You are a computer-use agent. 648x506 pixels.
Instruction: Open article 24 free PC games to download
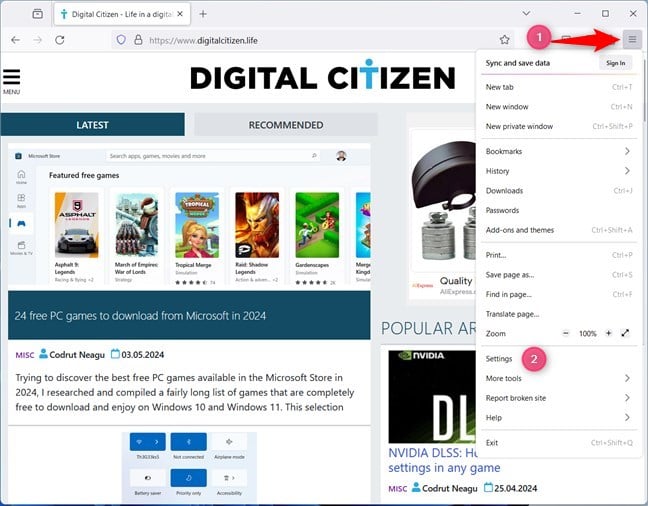pyautogui.click(x=141, y=316)
